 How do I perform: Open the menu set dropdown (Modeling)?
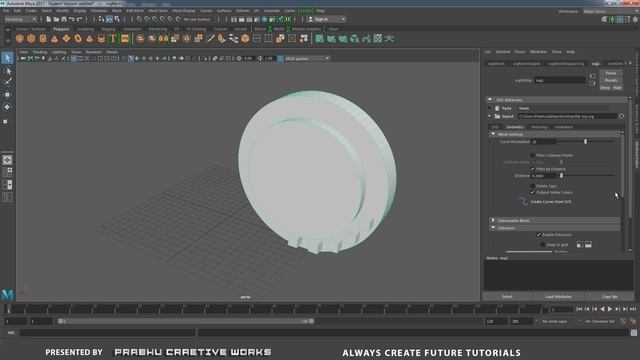pyautogui.click(x=20, y=19)
